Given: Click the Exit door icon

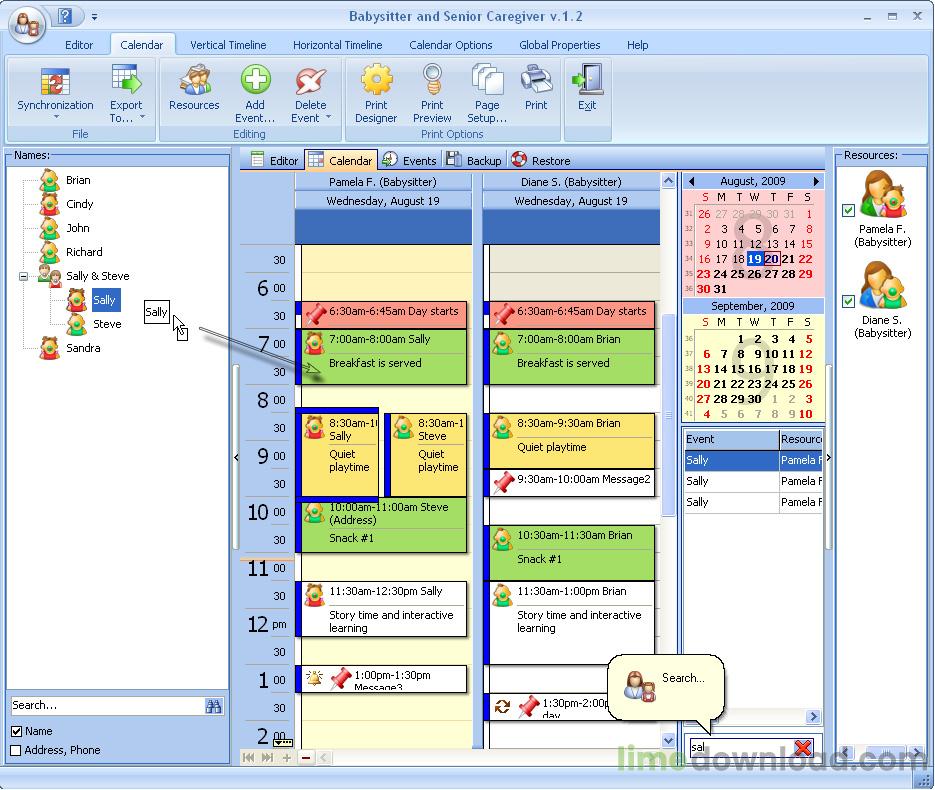Looking at the screenshot, I should 587,79.
